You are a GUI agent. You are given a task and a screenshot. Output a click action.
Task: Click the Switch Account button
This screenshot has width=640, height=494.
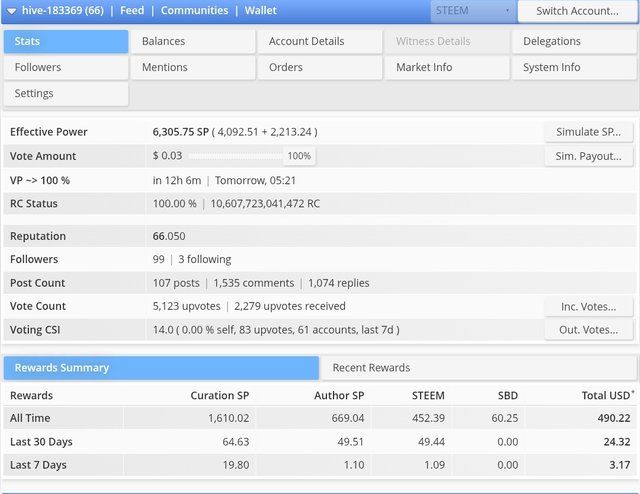(577, 11)
